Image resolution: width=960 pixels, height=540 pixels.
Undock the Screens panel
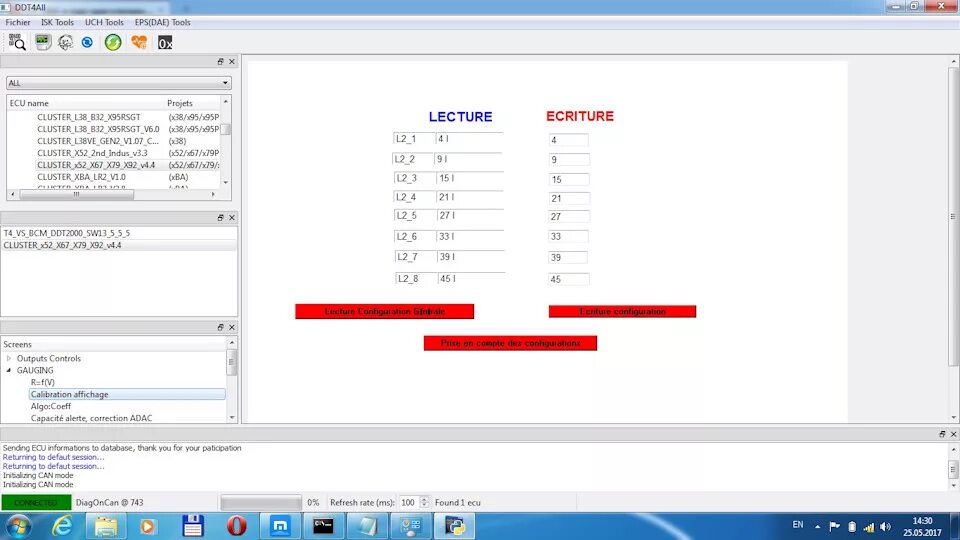(x=220, y=328)
